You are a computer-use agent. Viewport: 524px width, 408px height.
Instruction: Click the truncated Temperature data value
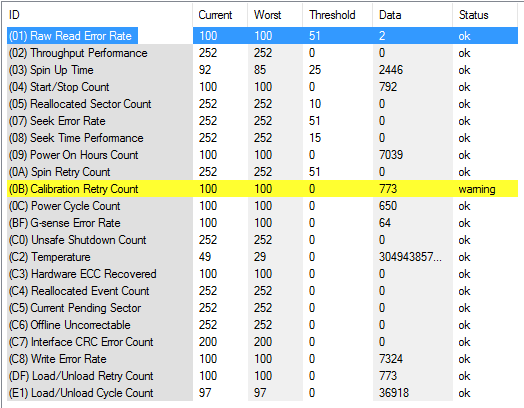(x=410, y=257)
